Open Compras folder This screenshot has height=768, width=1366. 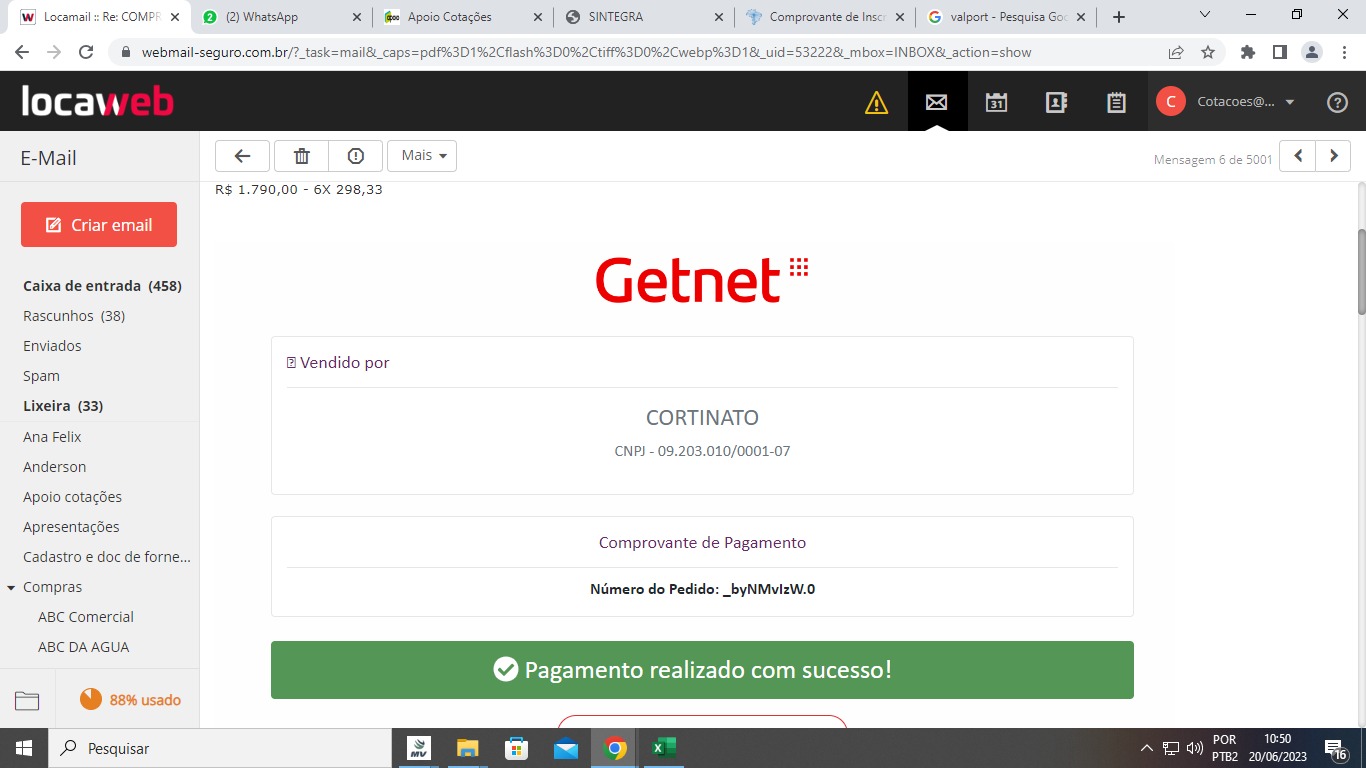52,587
